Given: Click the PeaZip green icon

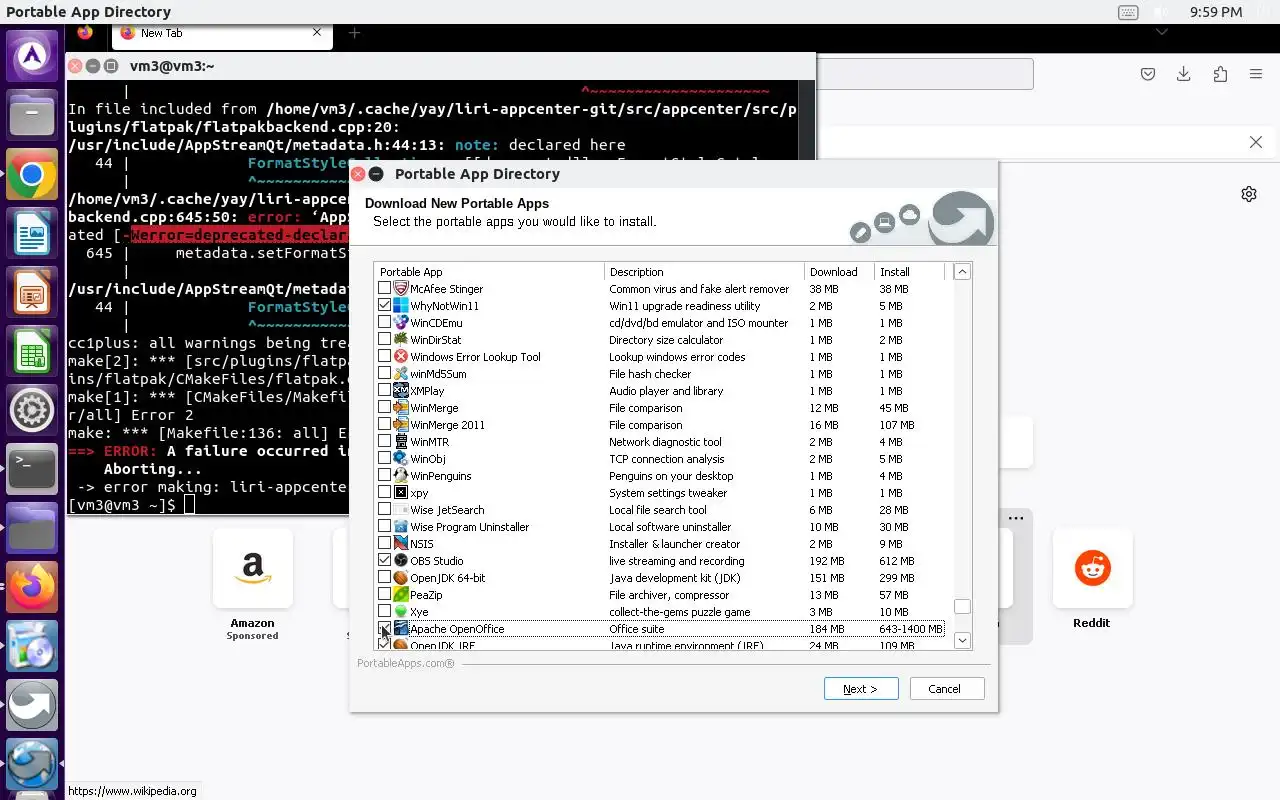Looking at the screenshot, I should (x=401, y=595).
